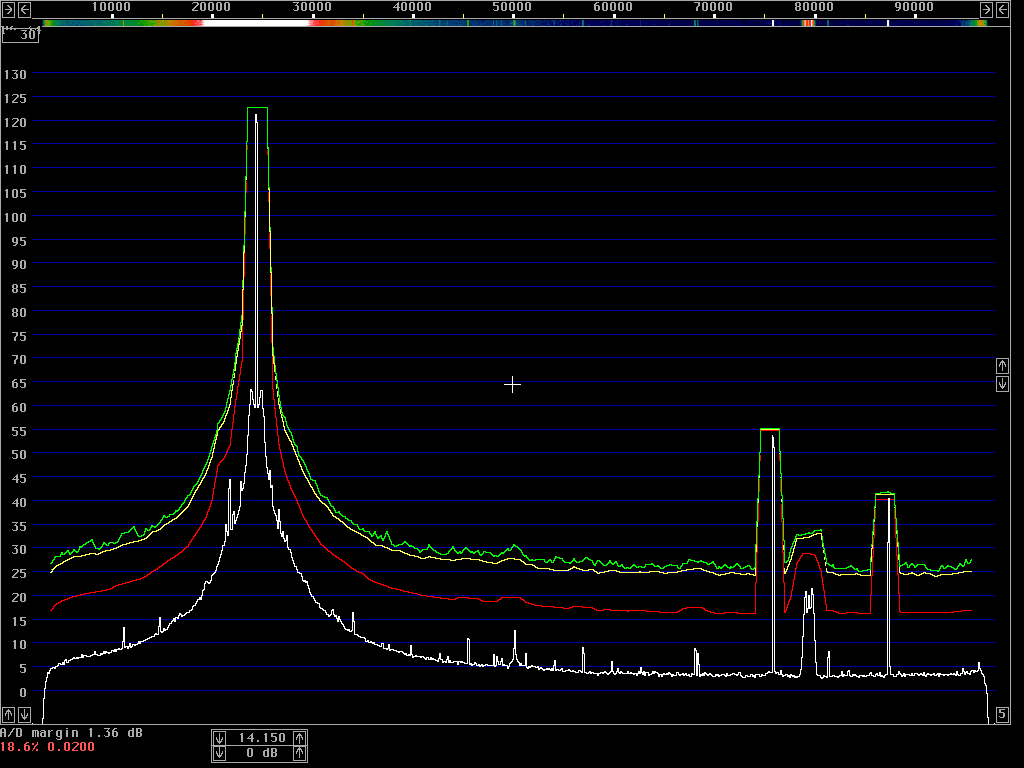Screen dimensions: 1024x768
Task: Click the 0 dB gain value field
Action: point(261,754)
